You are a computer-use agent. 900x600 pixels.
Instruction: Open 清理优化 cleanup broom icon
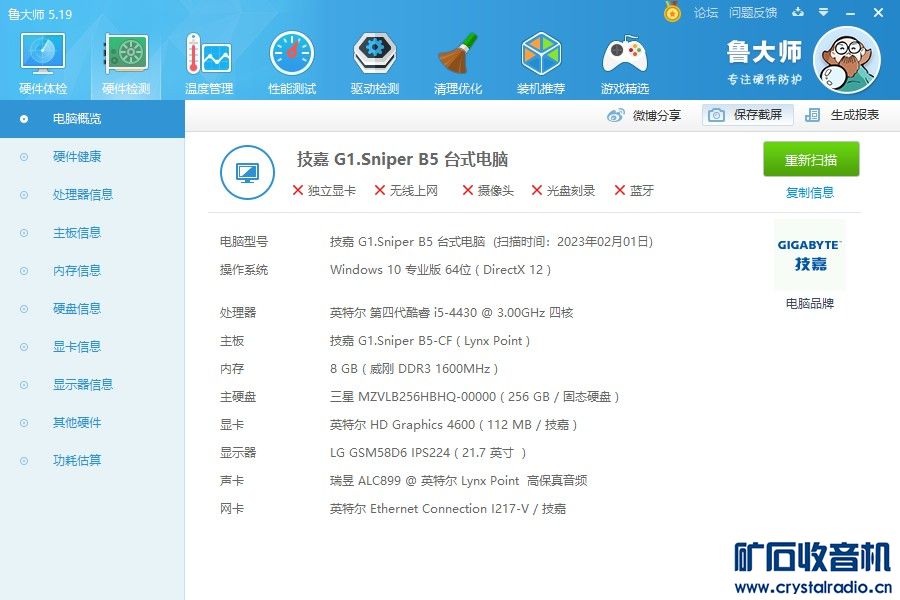[457, 63]
